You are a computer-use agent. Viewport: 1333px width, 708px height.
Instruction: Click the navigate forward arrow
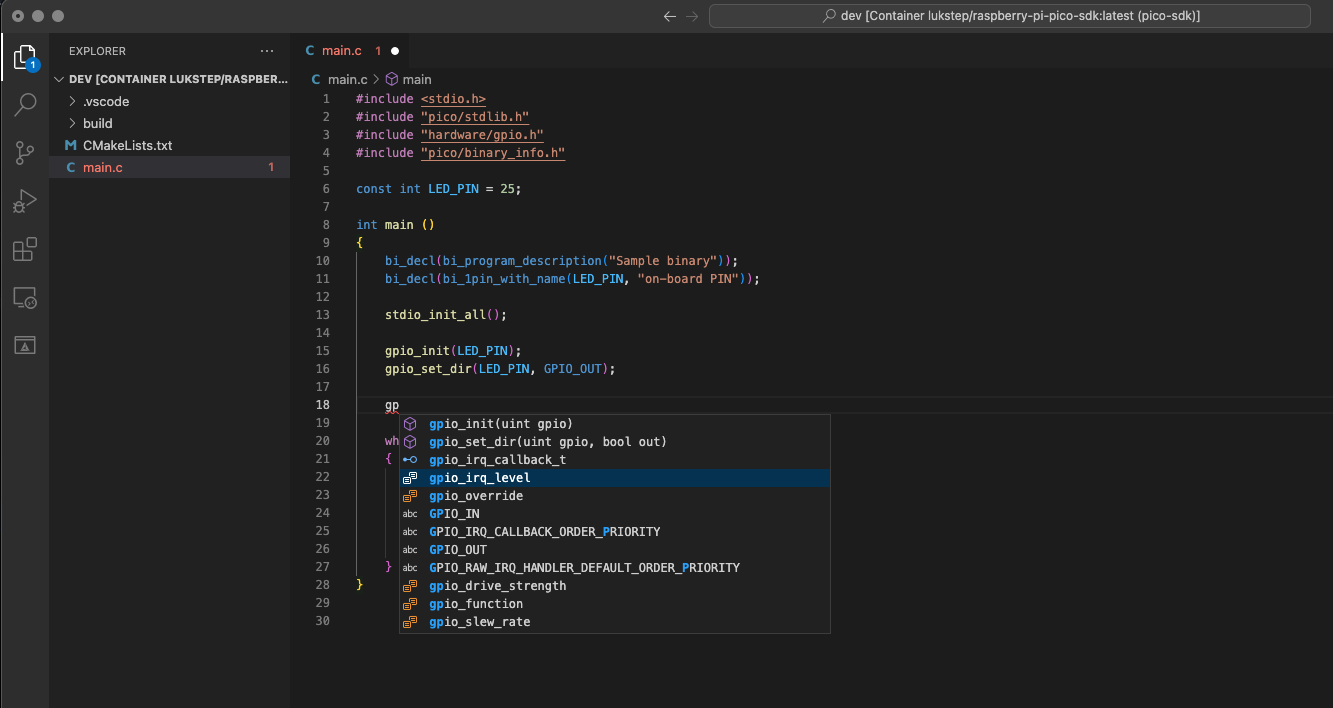[692, 17]
